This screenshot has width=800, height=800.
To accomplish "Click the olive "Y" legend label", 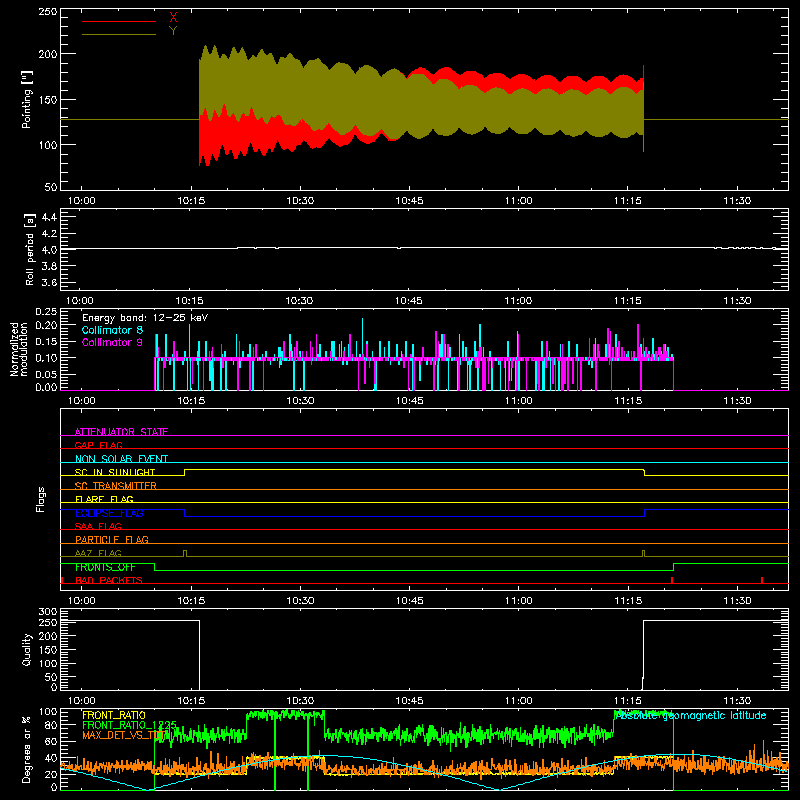I will [173, 31].
